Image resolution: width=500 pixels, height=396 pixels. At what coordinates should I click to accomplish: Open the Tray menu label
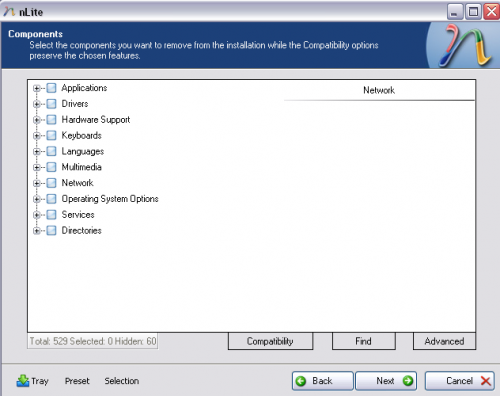point(40,381)
